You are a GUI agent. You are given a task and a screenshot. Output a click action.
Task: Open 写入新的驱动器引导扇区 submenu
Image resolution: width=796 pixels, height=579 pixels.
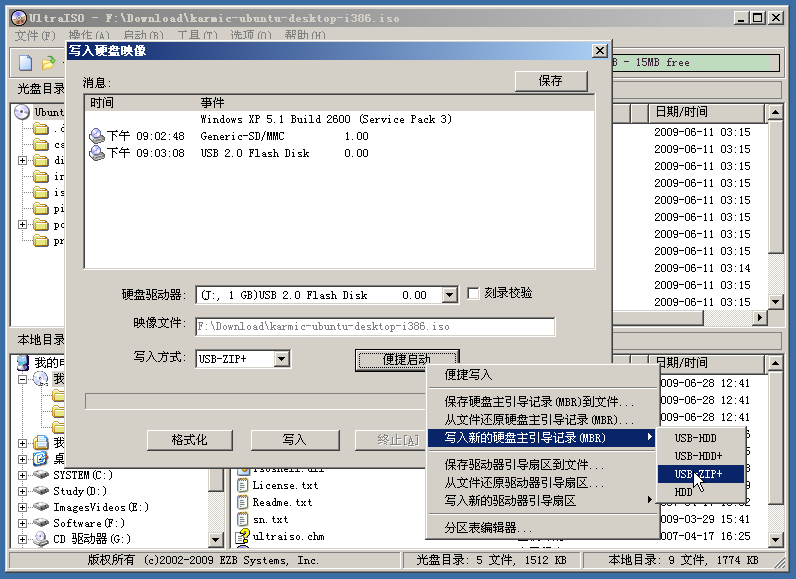542,501
